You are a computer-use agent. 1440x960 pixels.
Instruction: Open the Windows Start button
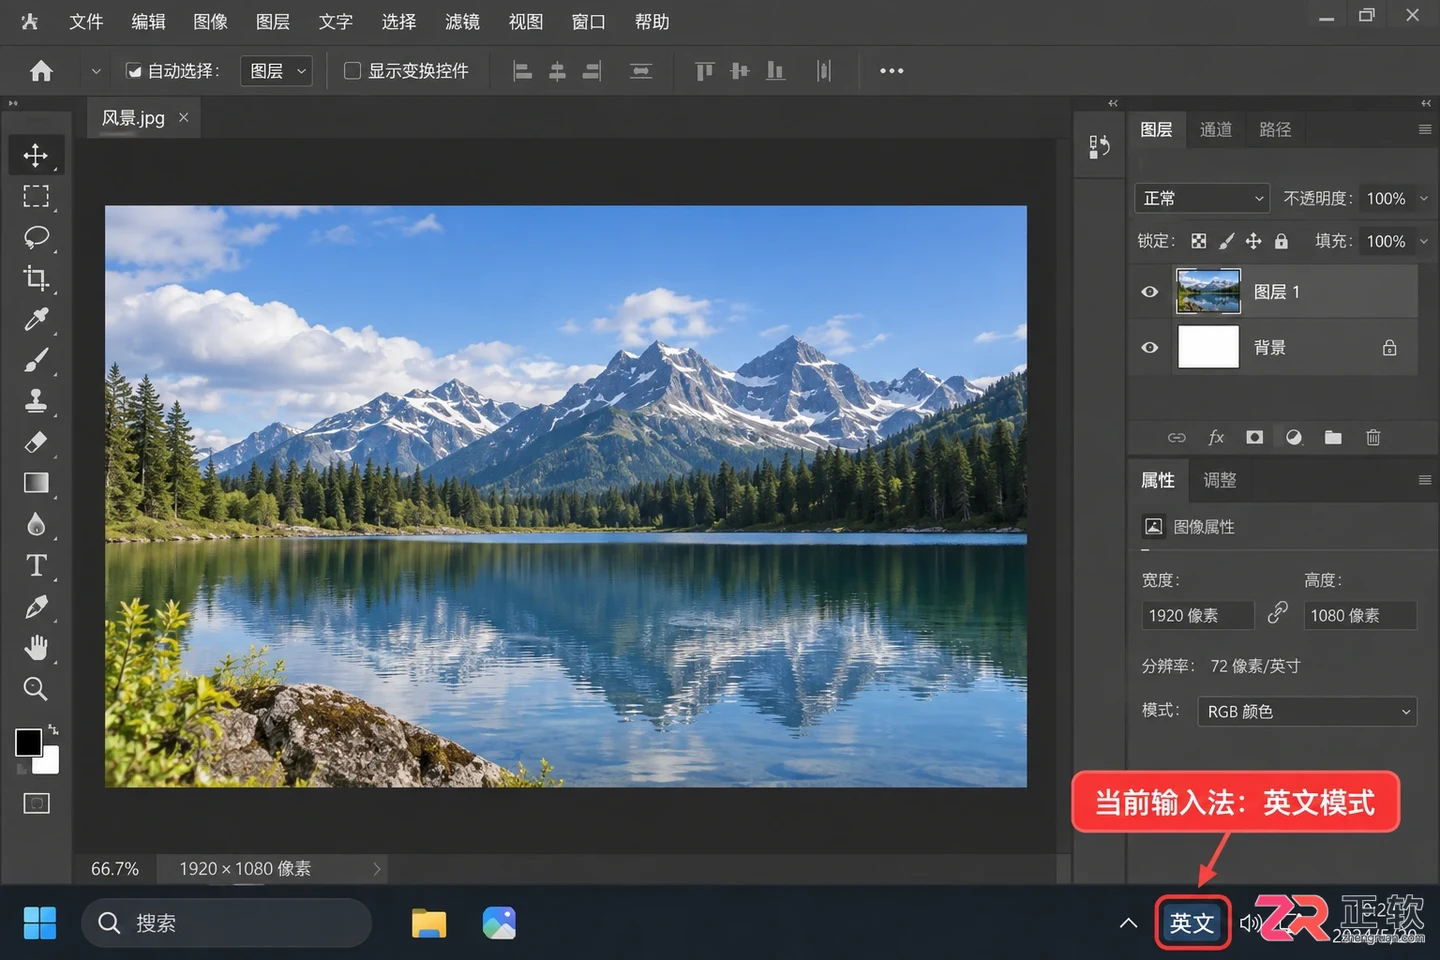coord(40,923)
